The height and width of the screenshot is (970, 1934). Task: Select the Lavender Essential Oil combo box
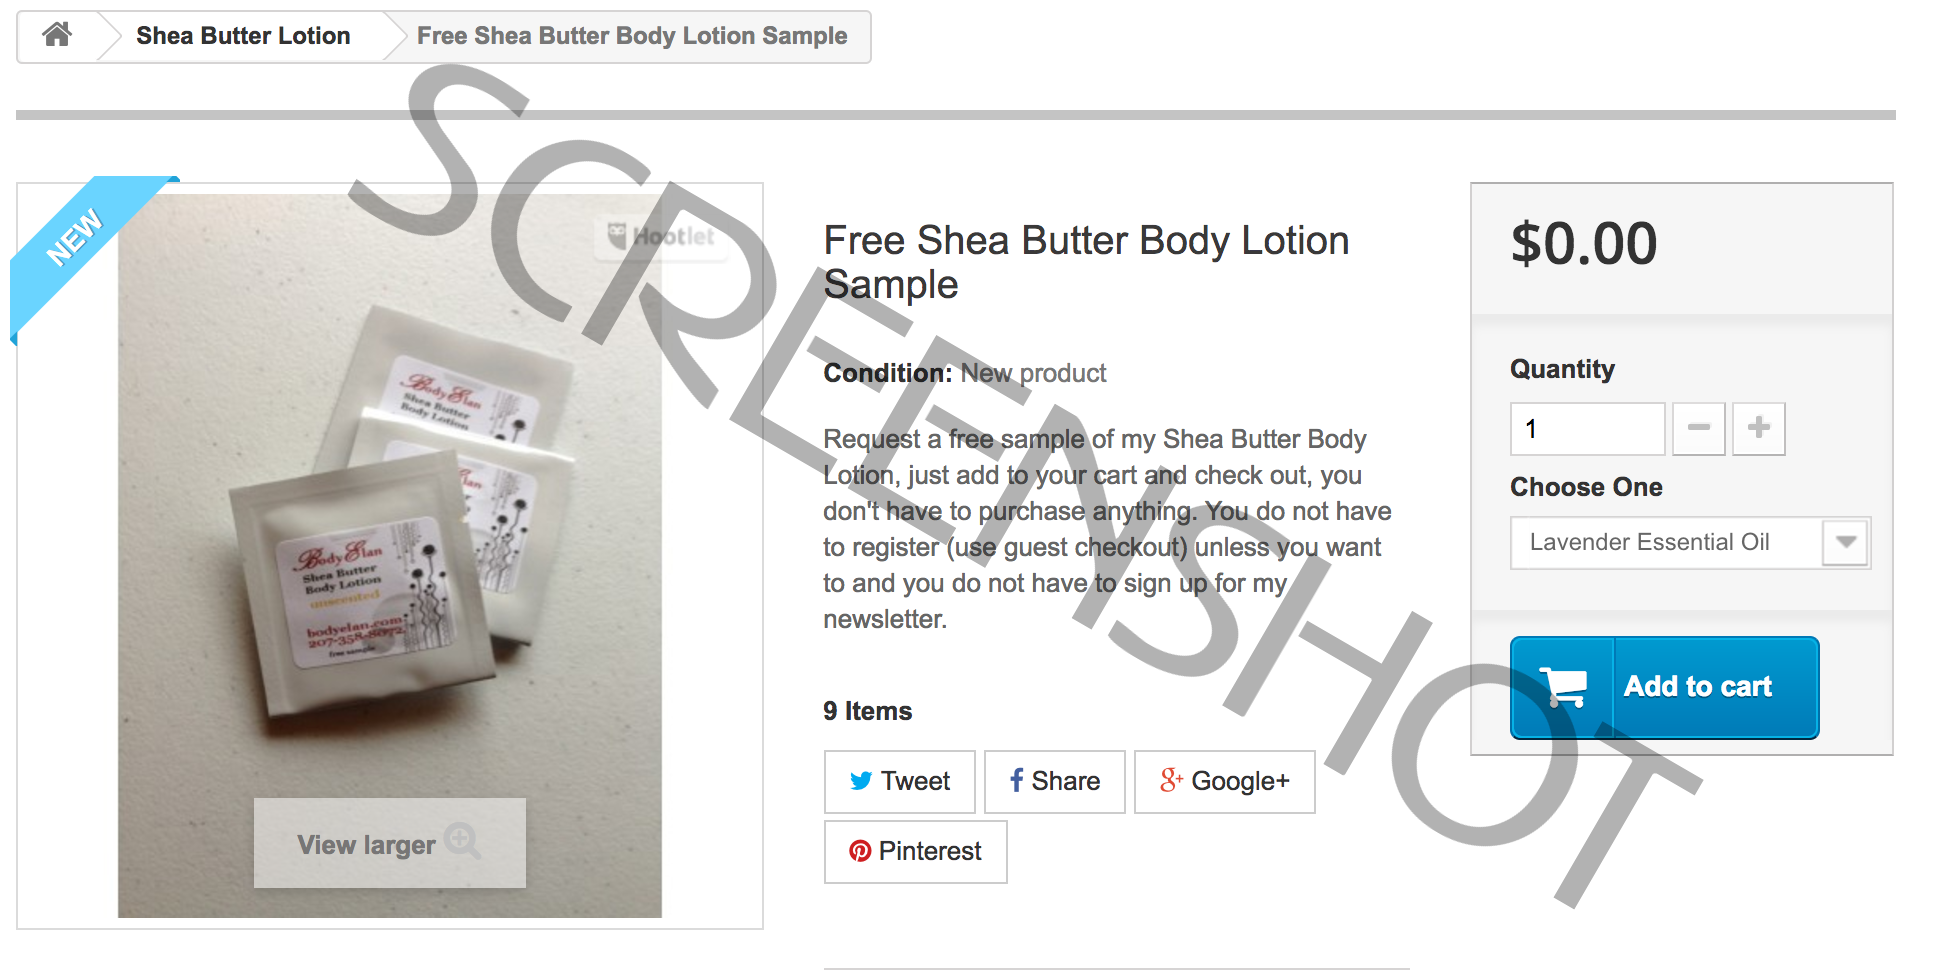(1689, 542)
